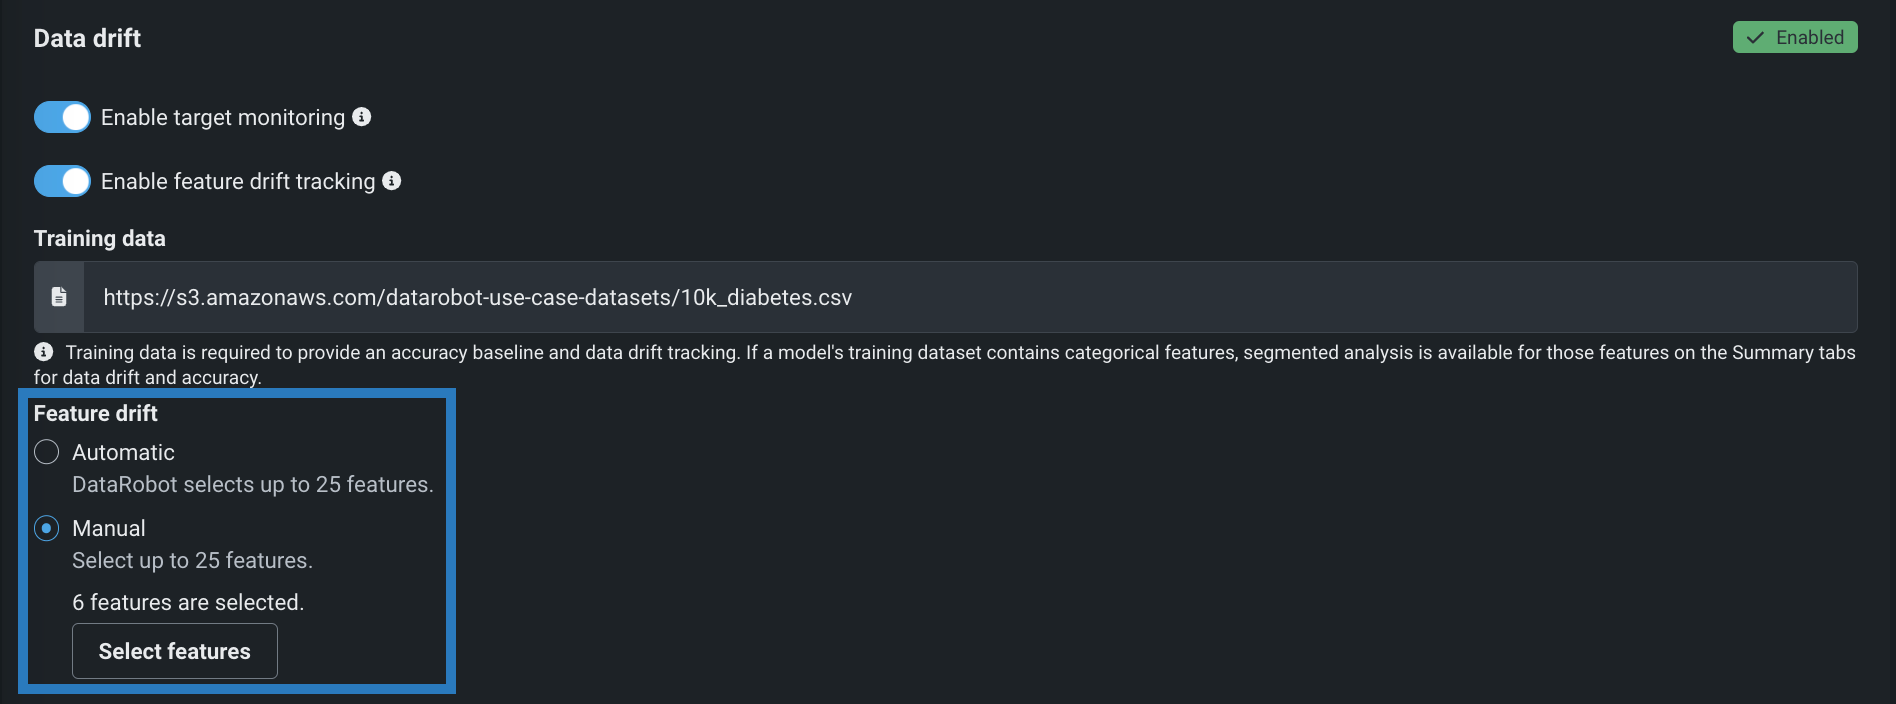Viewport: 1896px width, 704px height.
Task: Click the "Enable target monitoring" label text
Action: click(x=222, y=117)
